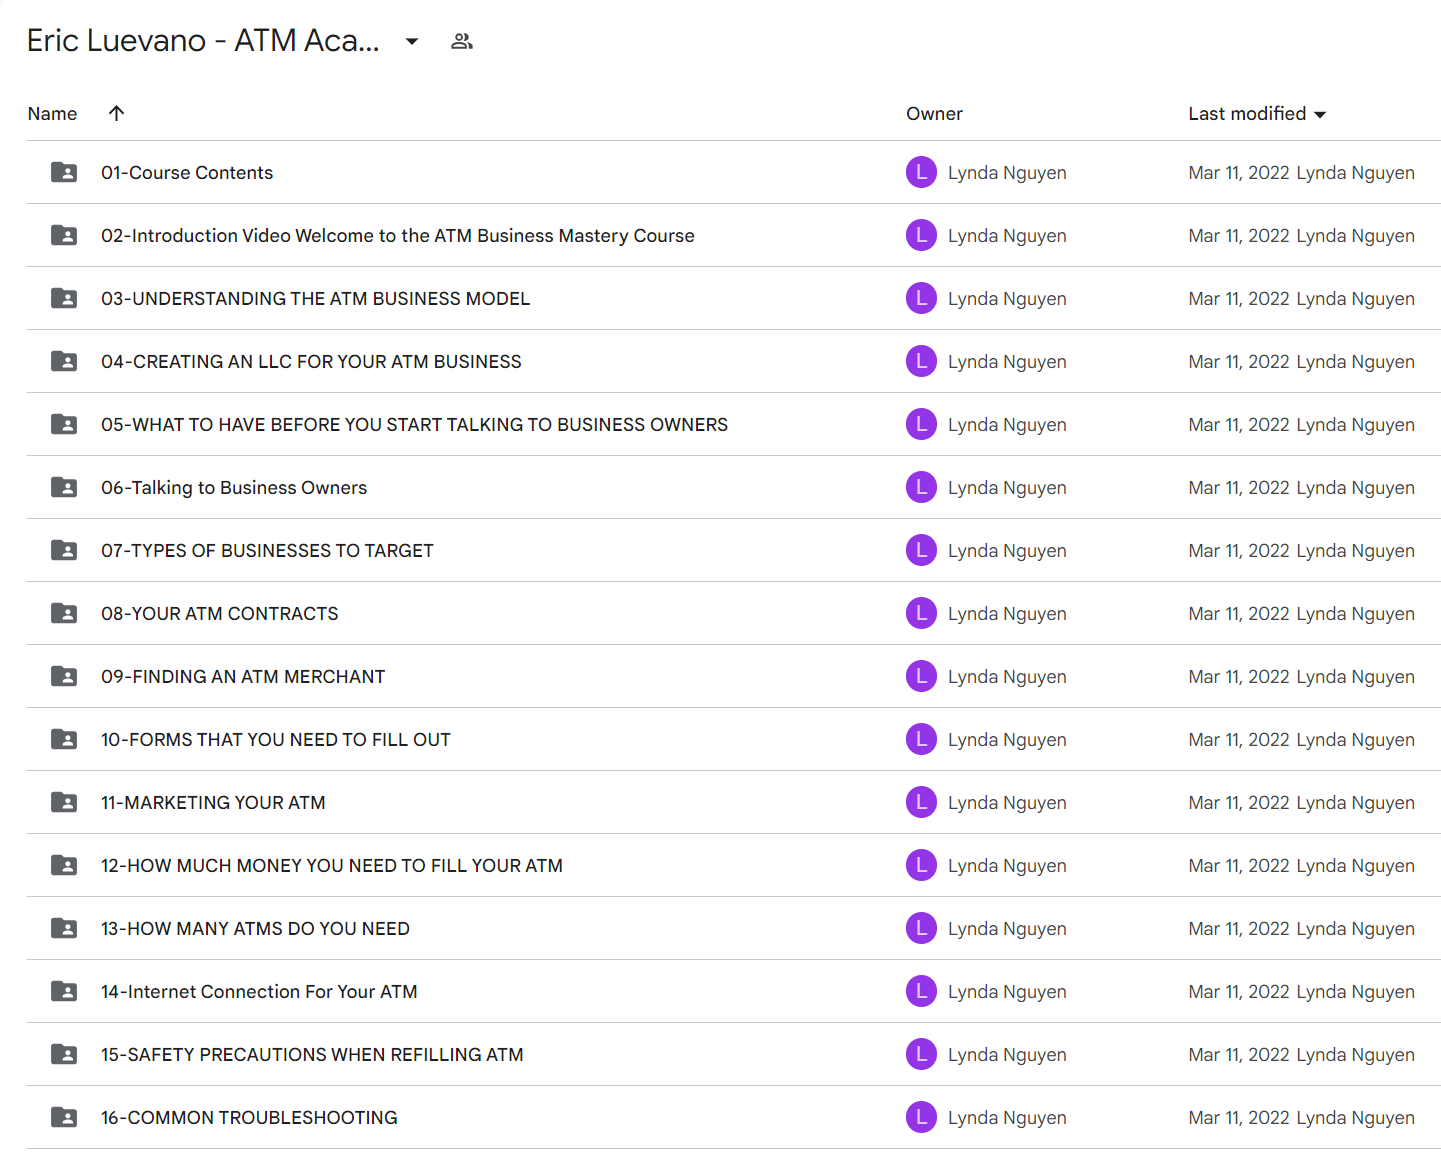
Task: Select 10-FORMS THAT YOU NEED TO FILL OUT
Action: (276, 740)
